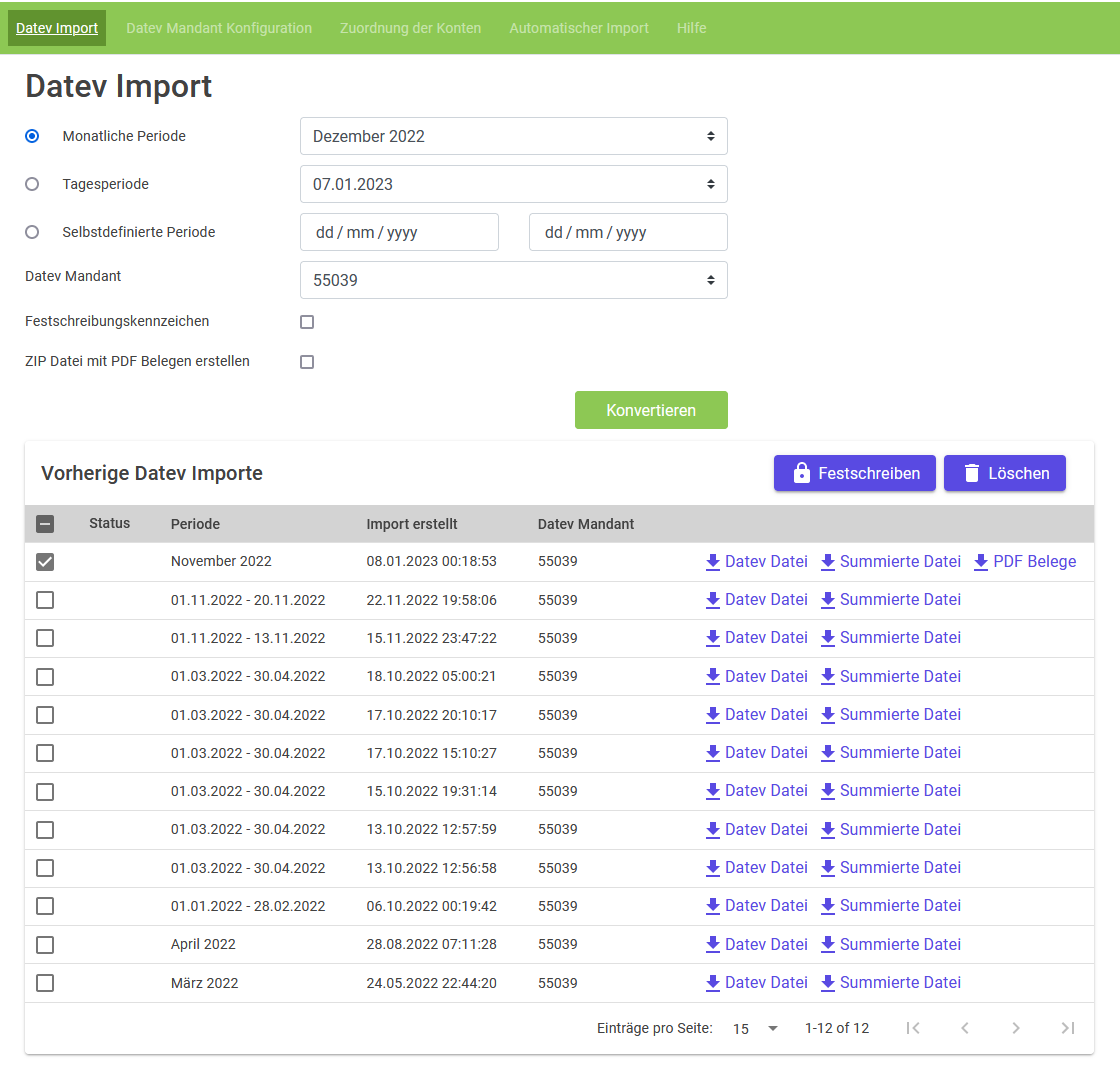
Task: Open the Datev Mandant 55039 dropdown
Action: (x=514, y=280)
